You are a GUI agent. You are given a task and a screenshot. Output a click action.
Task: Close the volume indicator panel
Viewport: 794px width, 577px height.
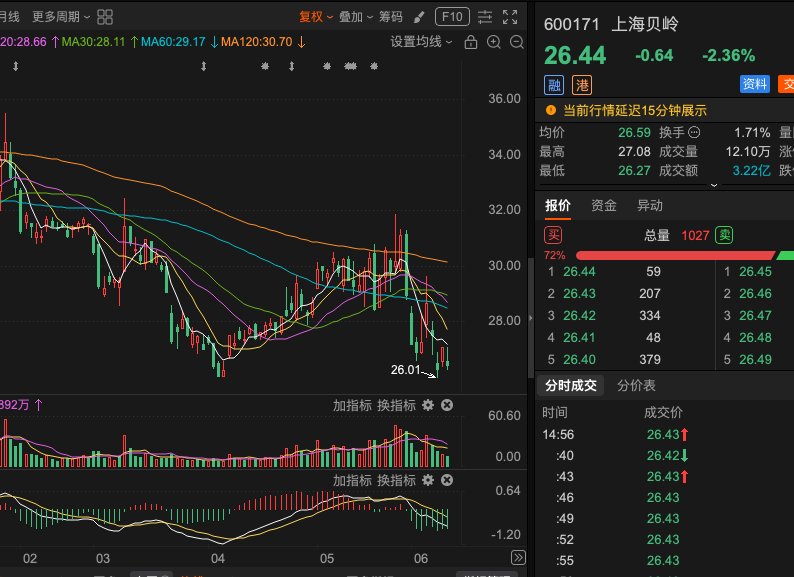[447, 405]
